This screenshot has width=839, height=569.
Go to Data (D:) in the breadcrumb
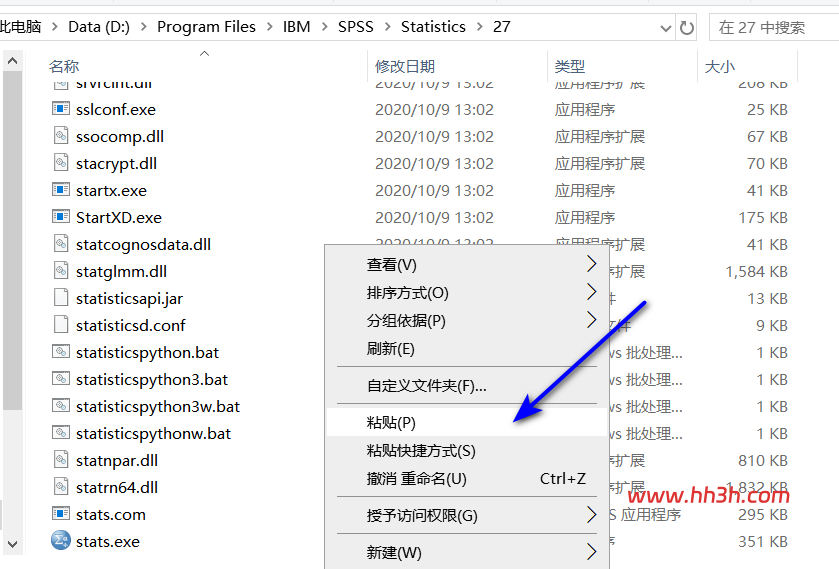(99, 27)
